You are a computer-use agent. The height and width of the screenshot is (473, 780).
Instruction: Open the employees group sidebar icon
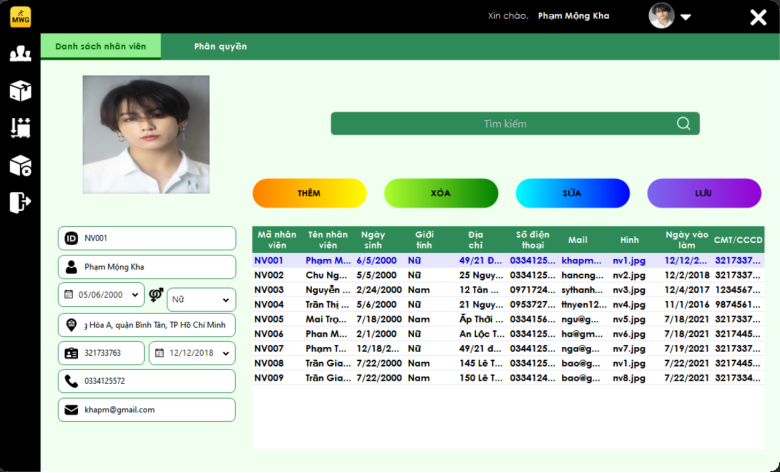(20, 54)
